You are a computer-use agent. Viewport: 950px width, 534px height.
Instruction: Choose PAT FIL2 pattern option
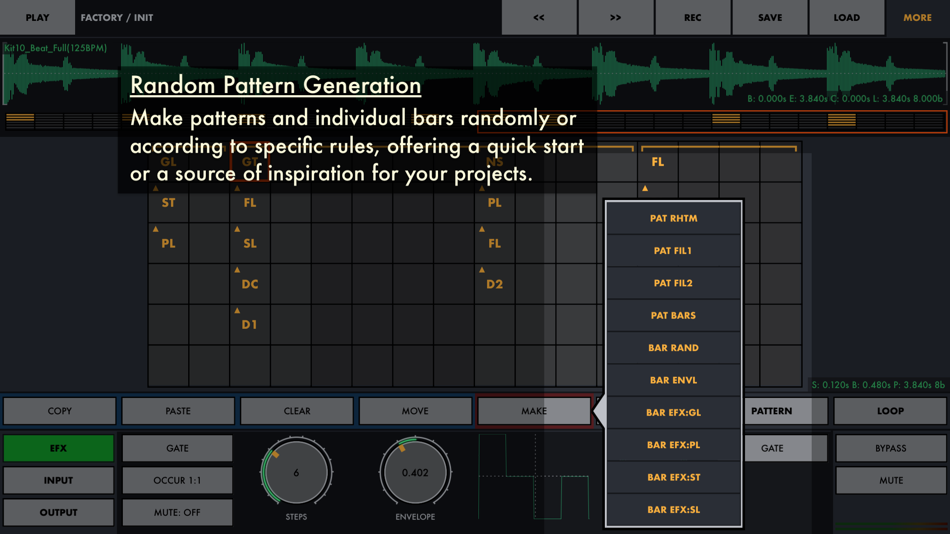[674, 283]
